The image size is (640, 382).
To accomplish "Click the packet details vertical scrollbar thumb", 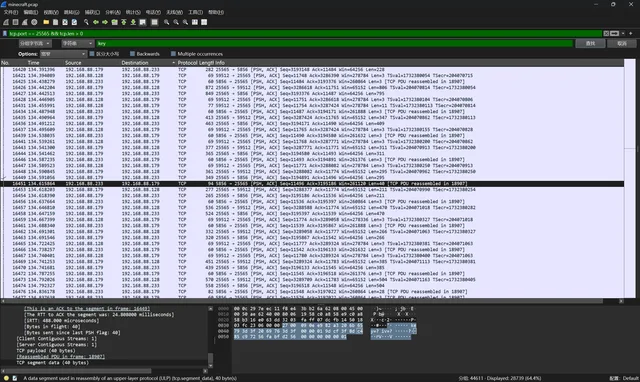I will pyautogui.click(x=211, y=358).
